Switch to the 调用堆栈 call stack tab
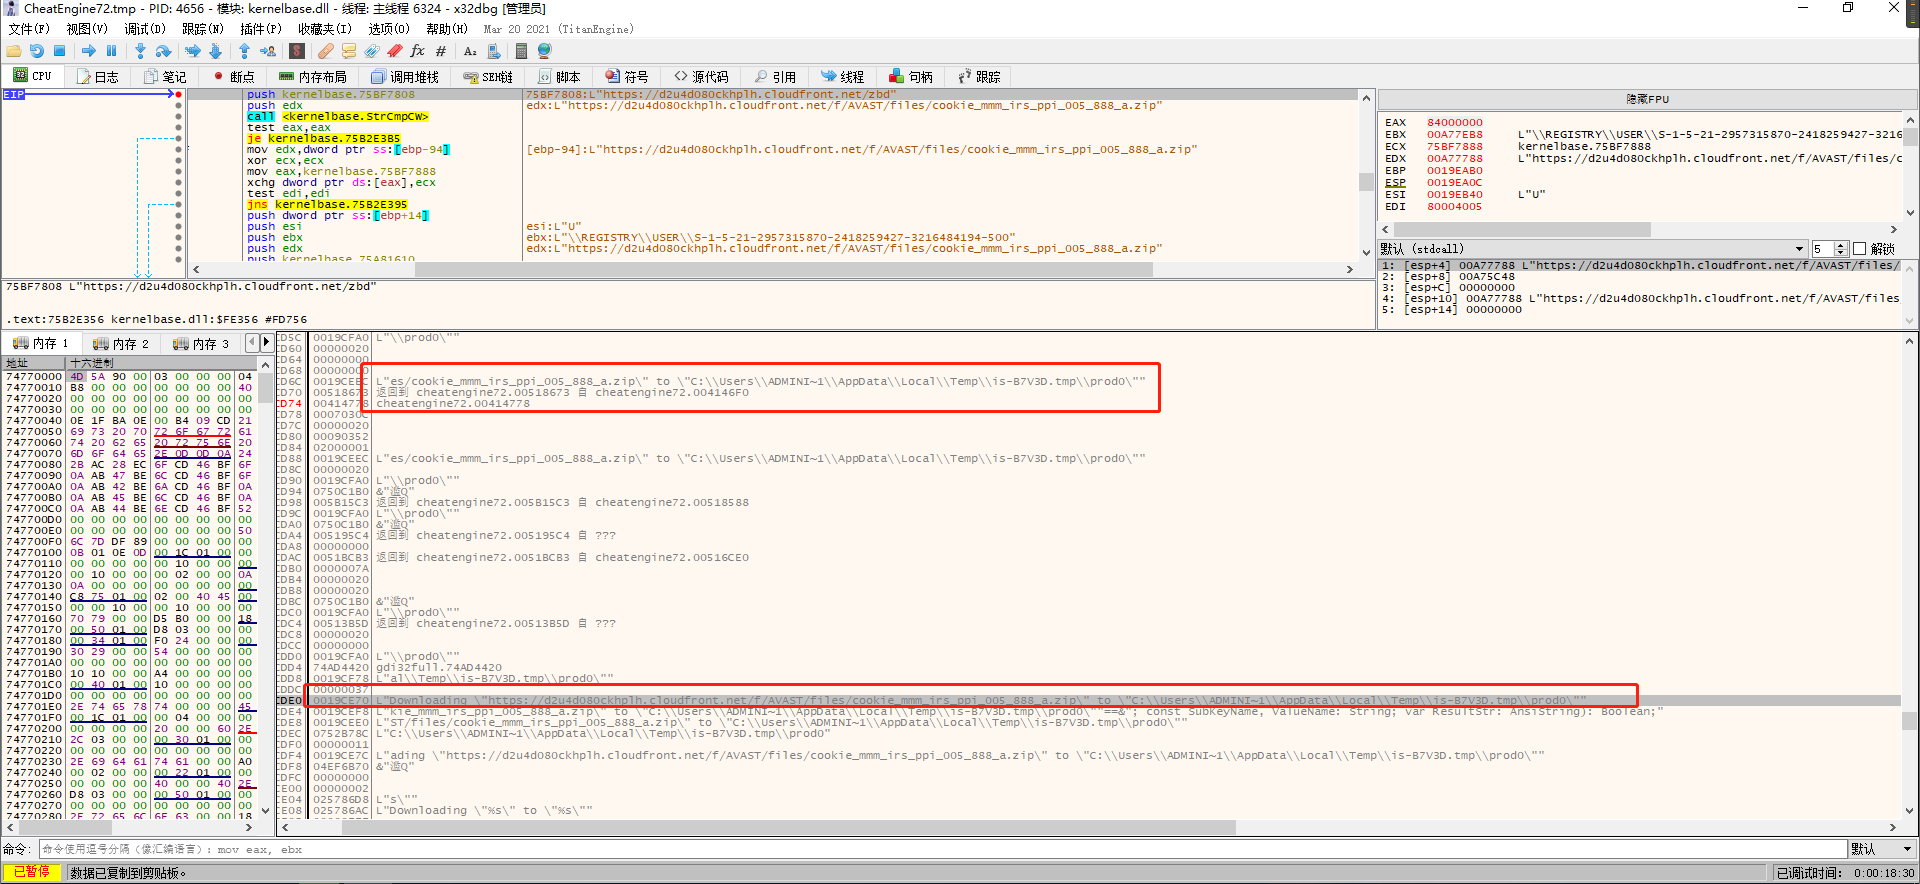This screenshot has width=1920, height=884. (405, 76)
